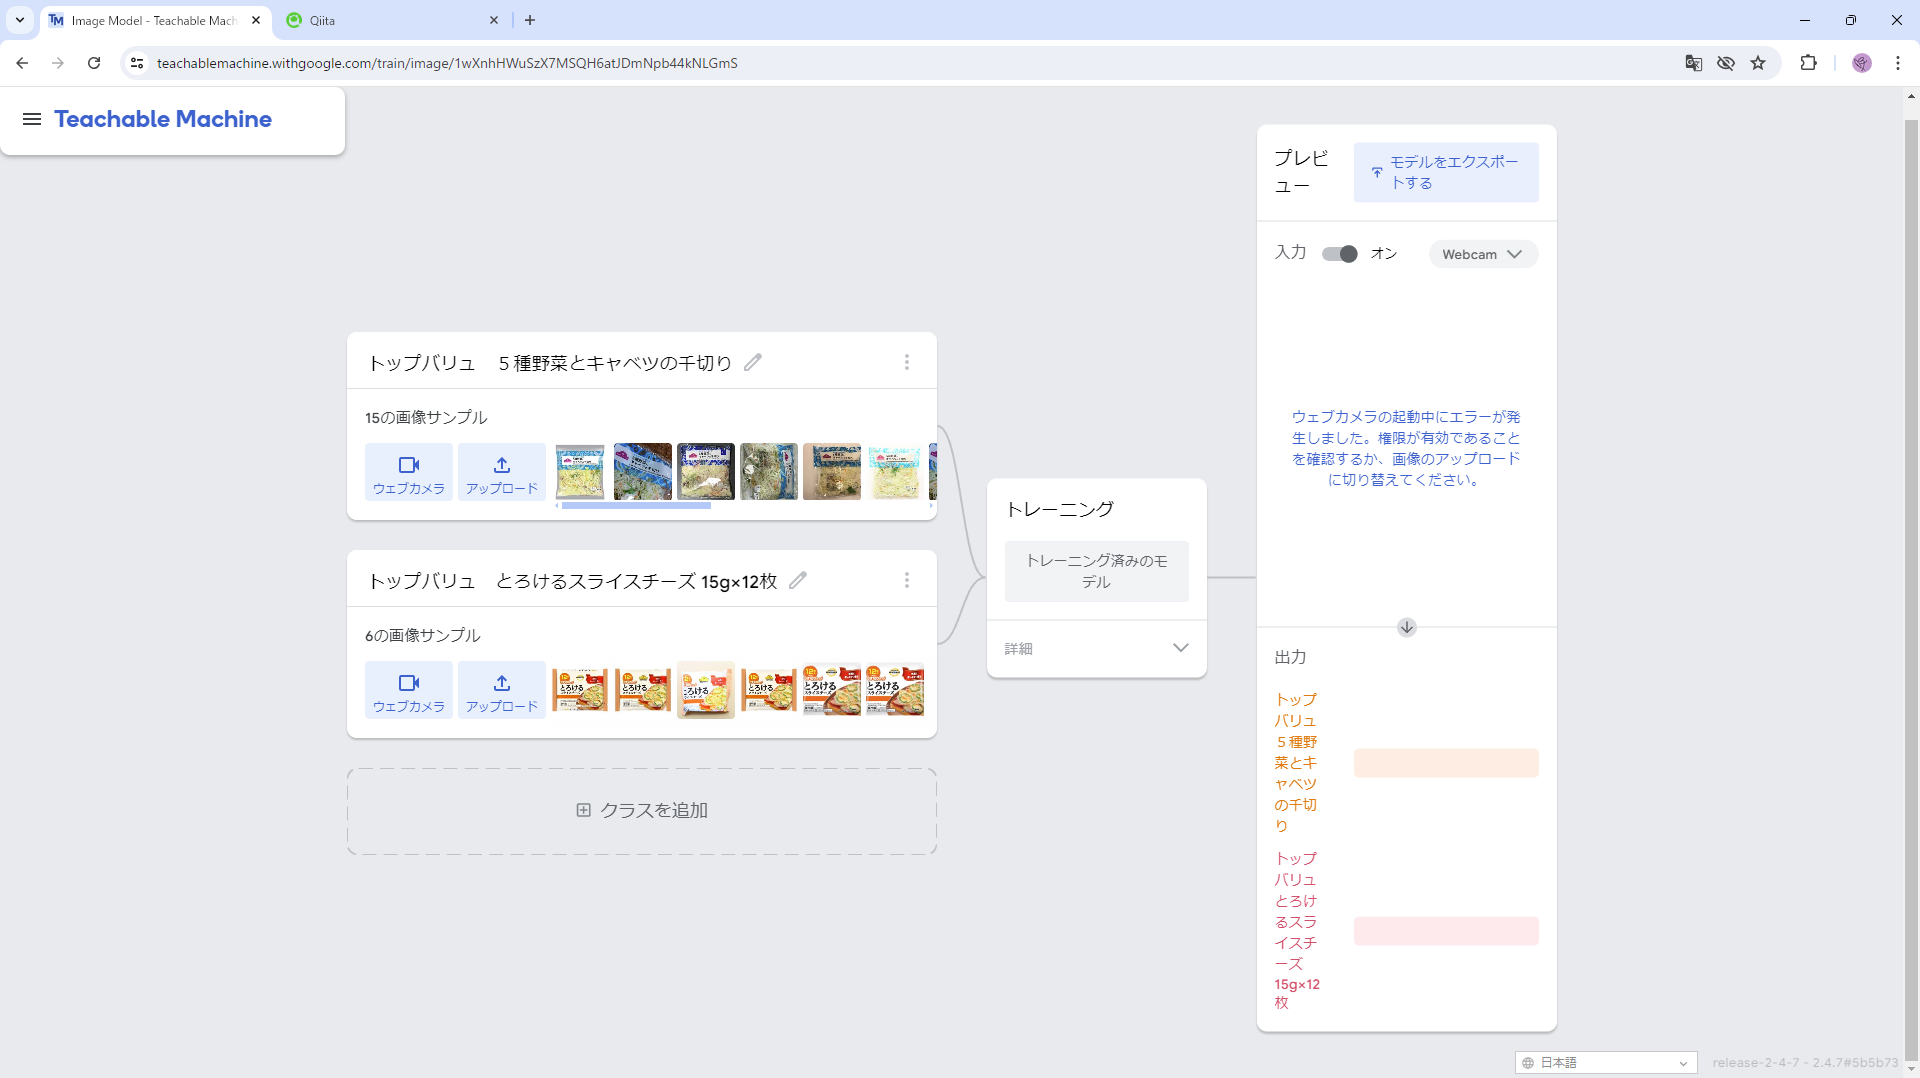
Task: Rename the とろけるスライスチーズ class
Action: [x=797, y=580]
